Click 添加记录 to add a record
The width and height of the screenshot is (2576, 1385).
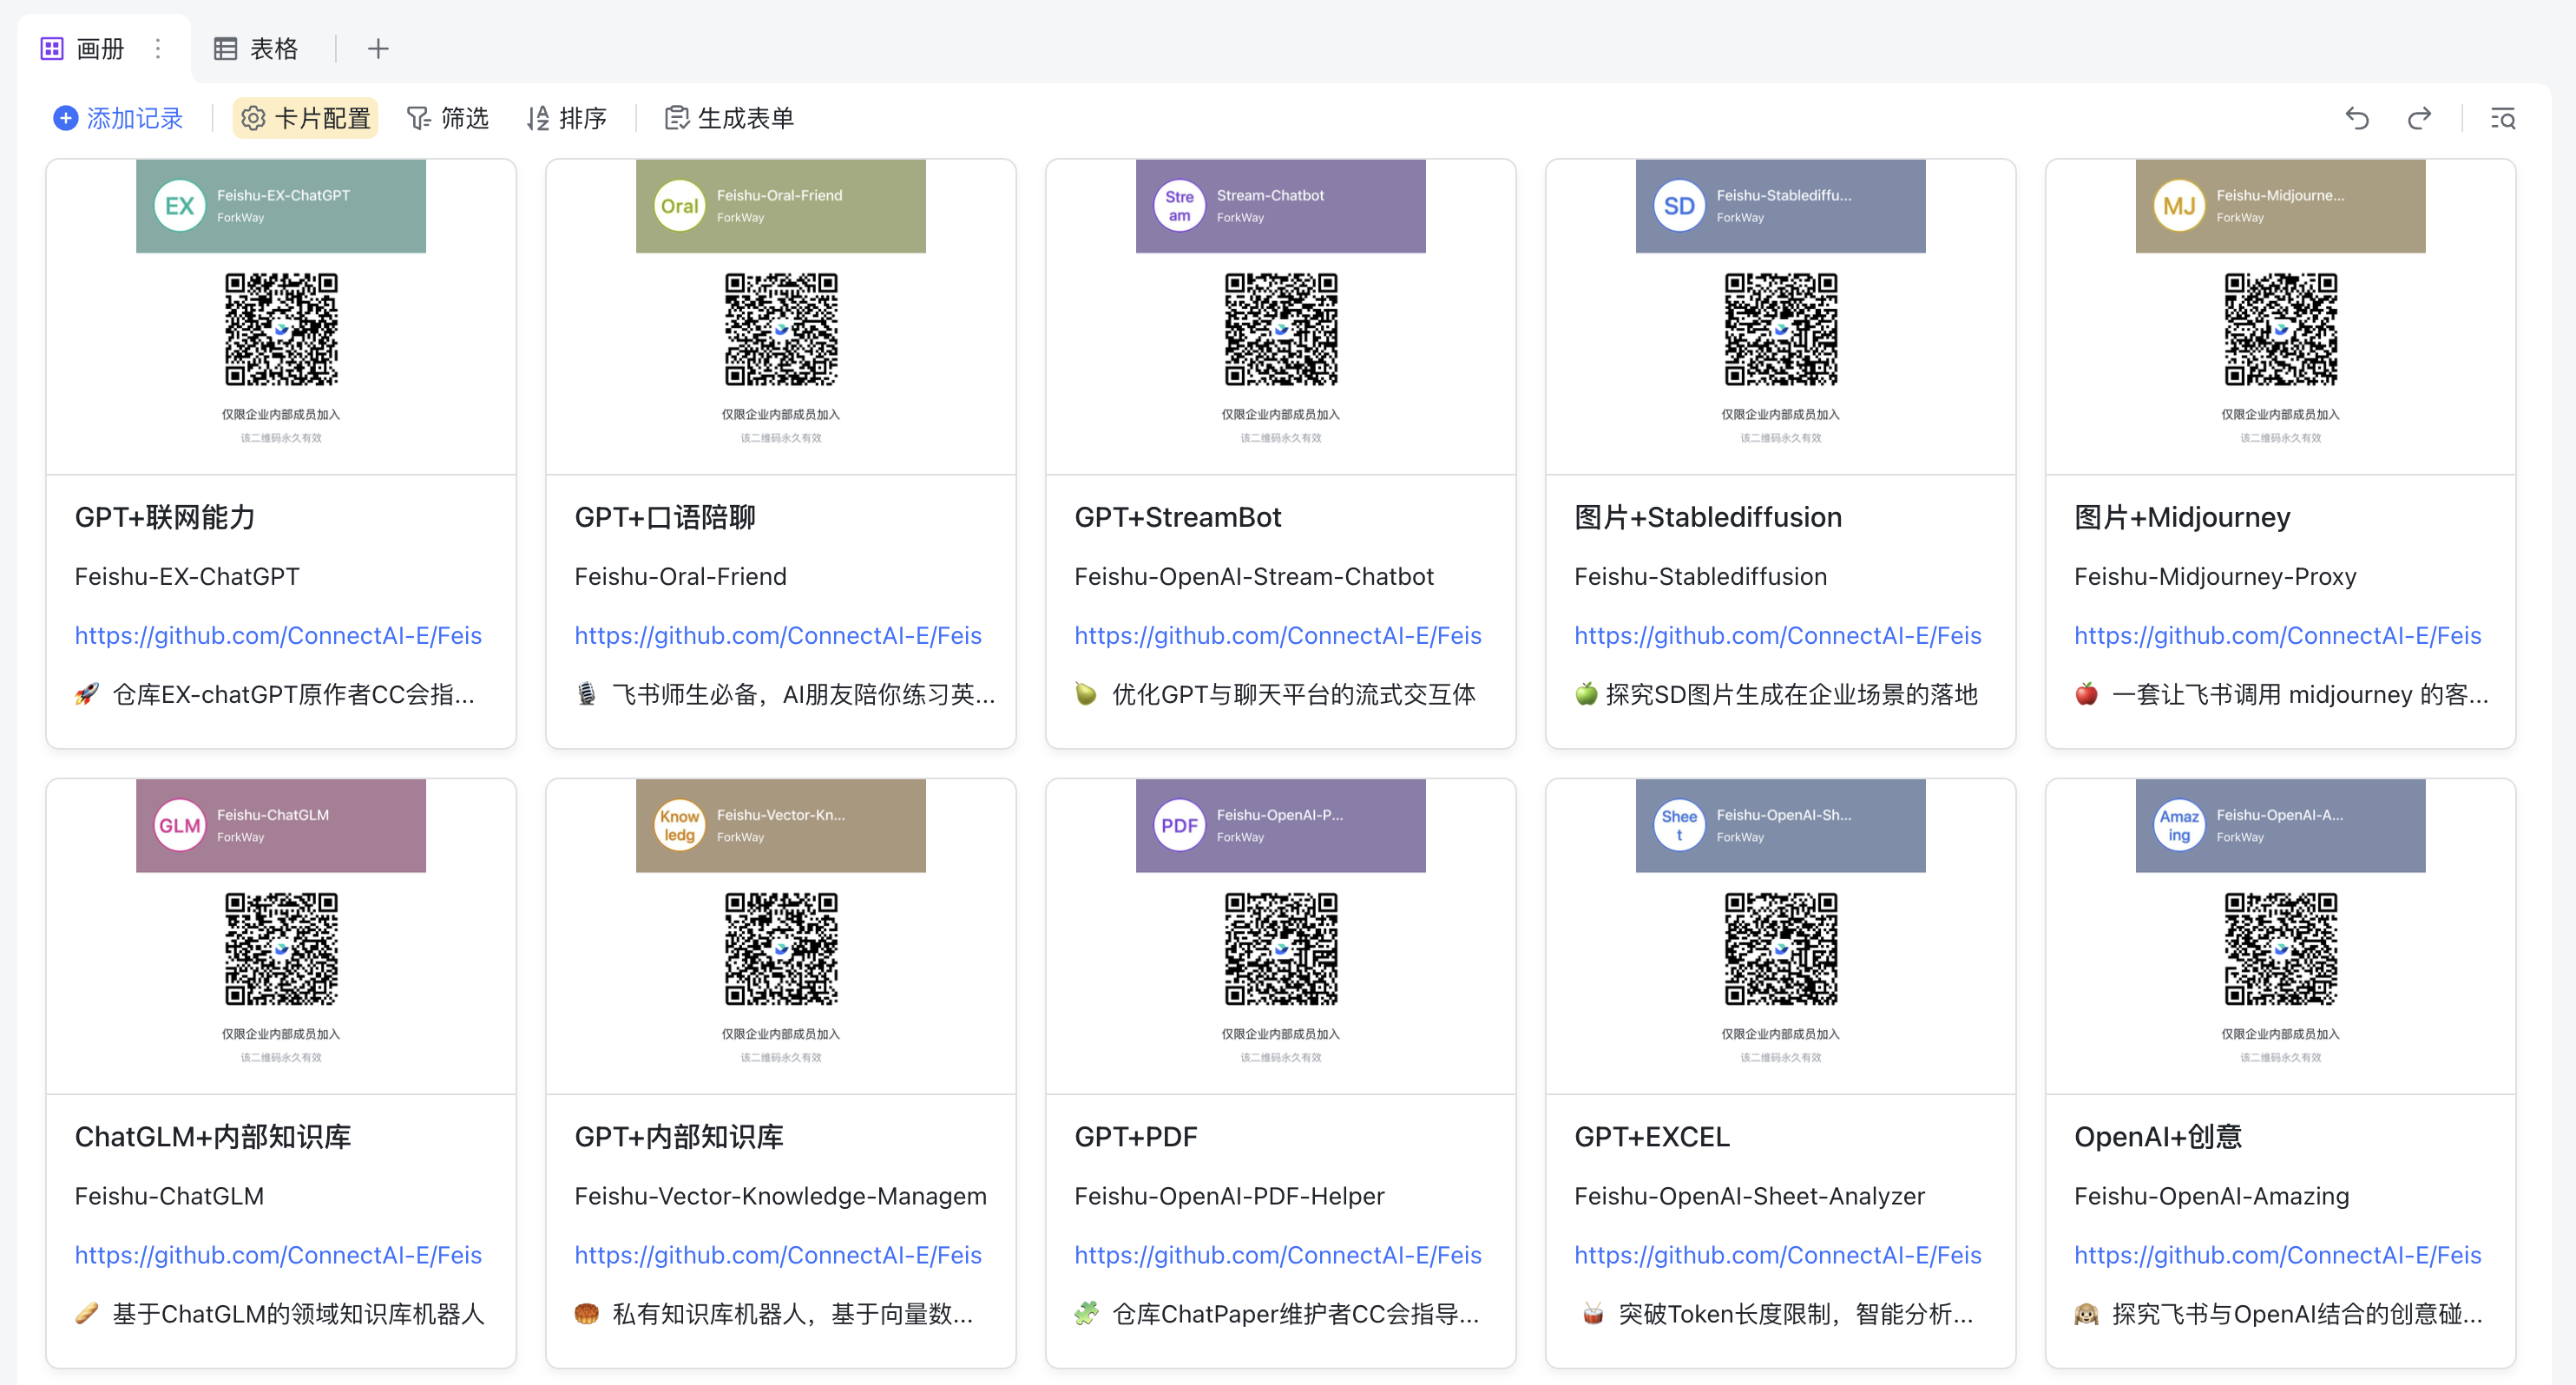click(118, 118)
